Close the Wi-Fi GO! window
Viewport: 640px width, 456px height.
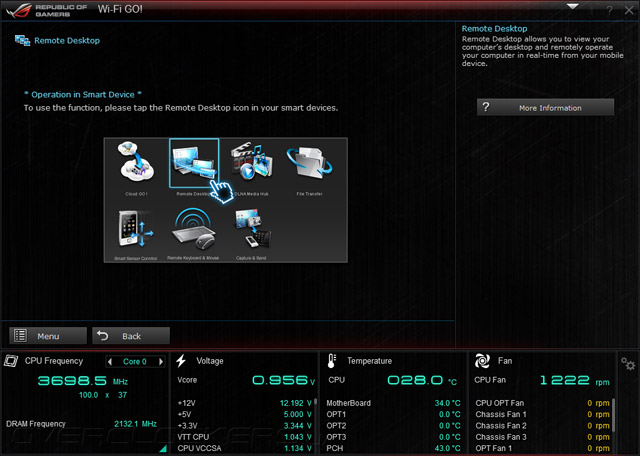point(629,11)
